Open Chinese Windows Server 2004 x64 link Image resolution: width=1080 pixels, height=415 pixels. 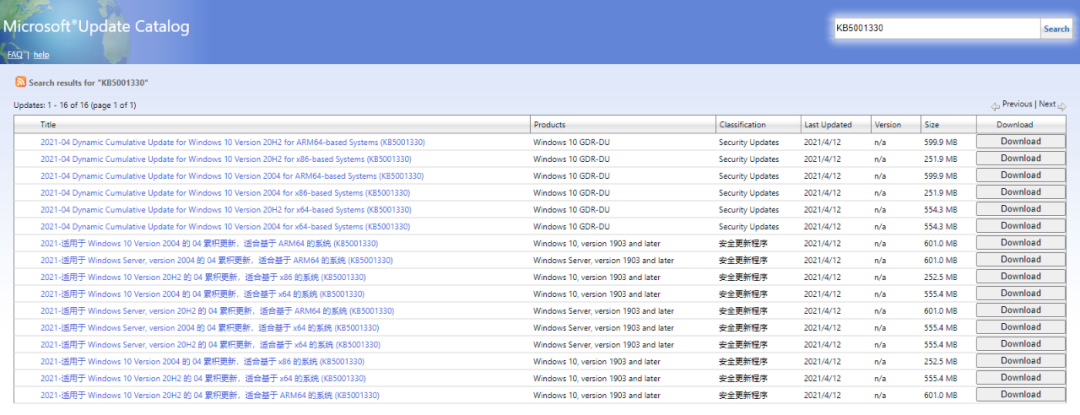(209, 328)
